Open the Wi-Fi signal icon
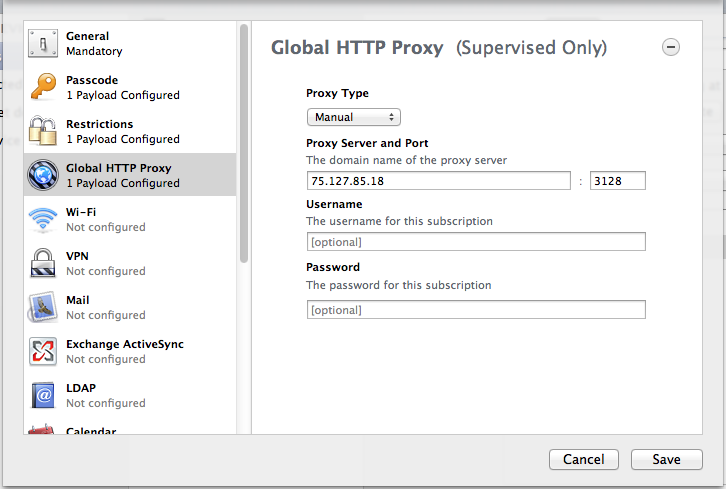This screenshot has height=489, width=726. [x=43, y=219]
